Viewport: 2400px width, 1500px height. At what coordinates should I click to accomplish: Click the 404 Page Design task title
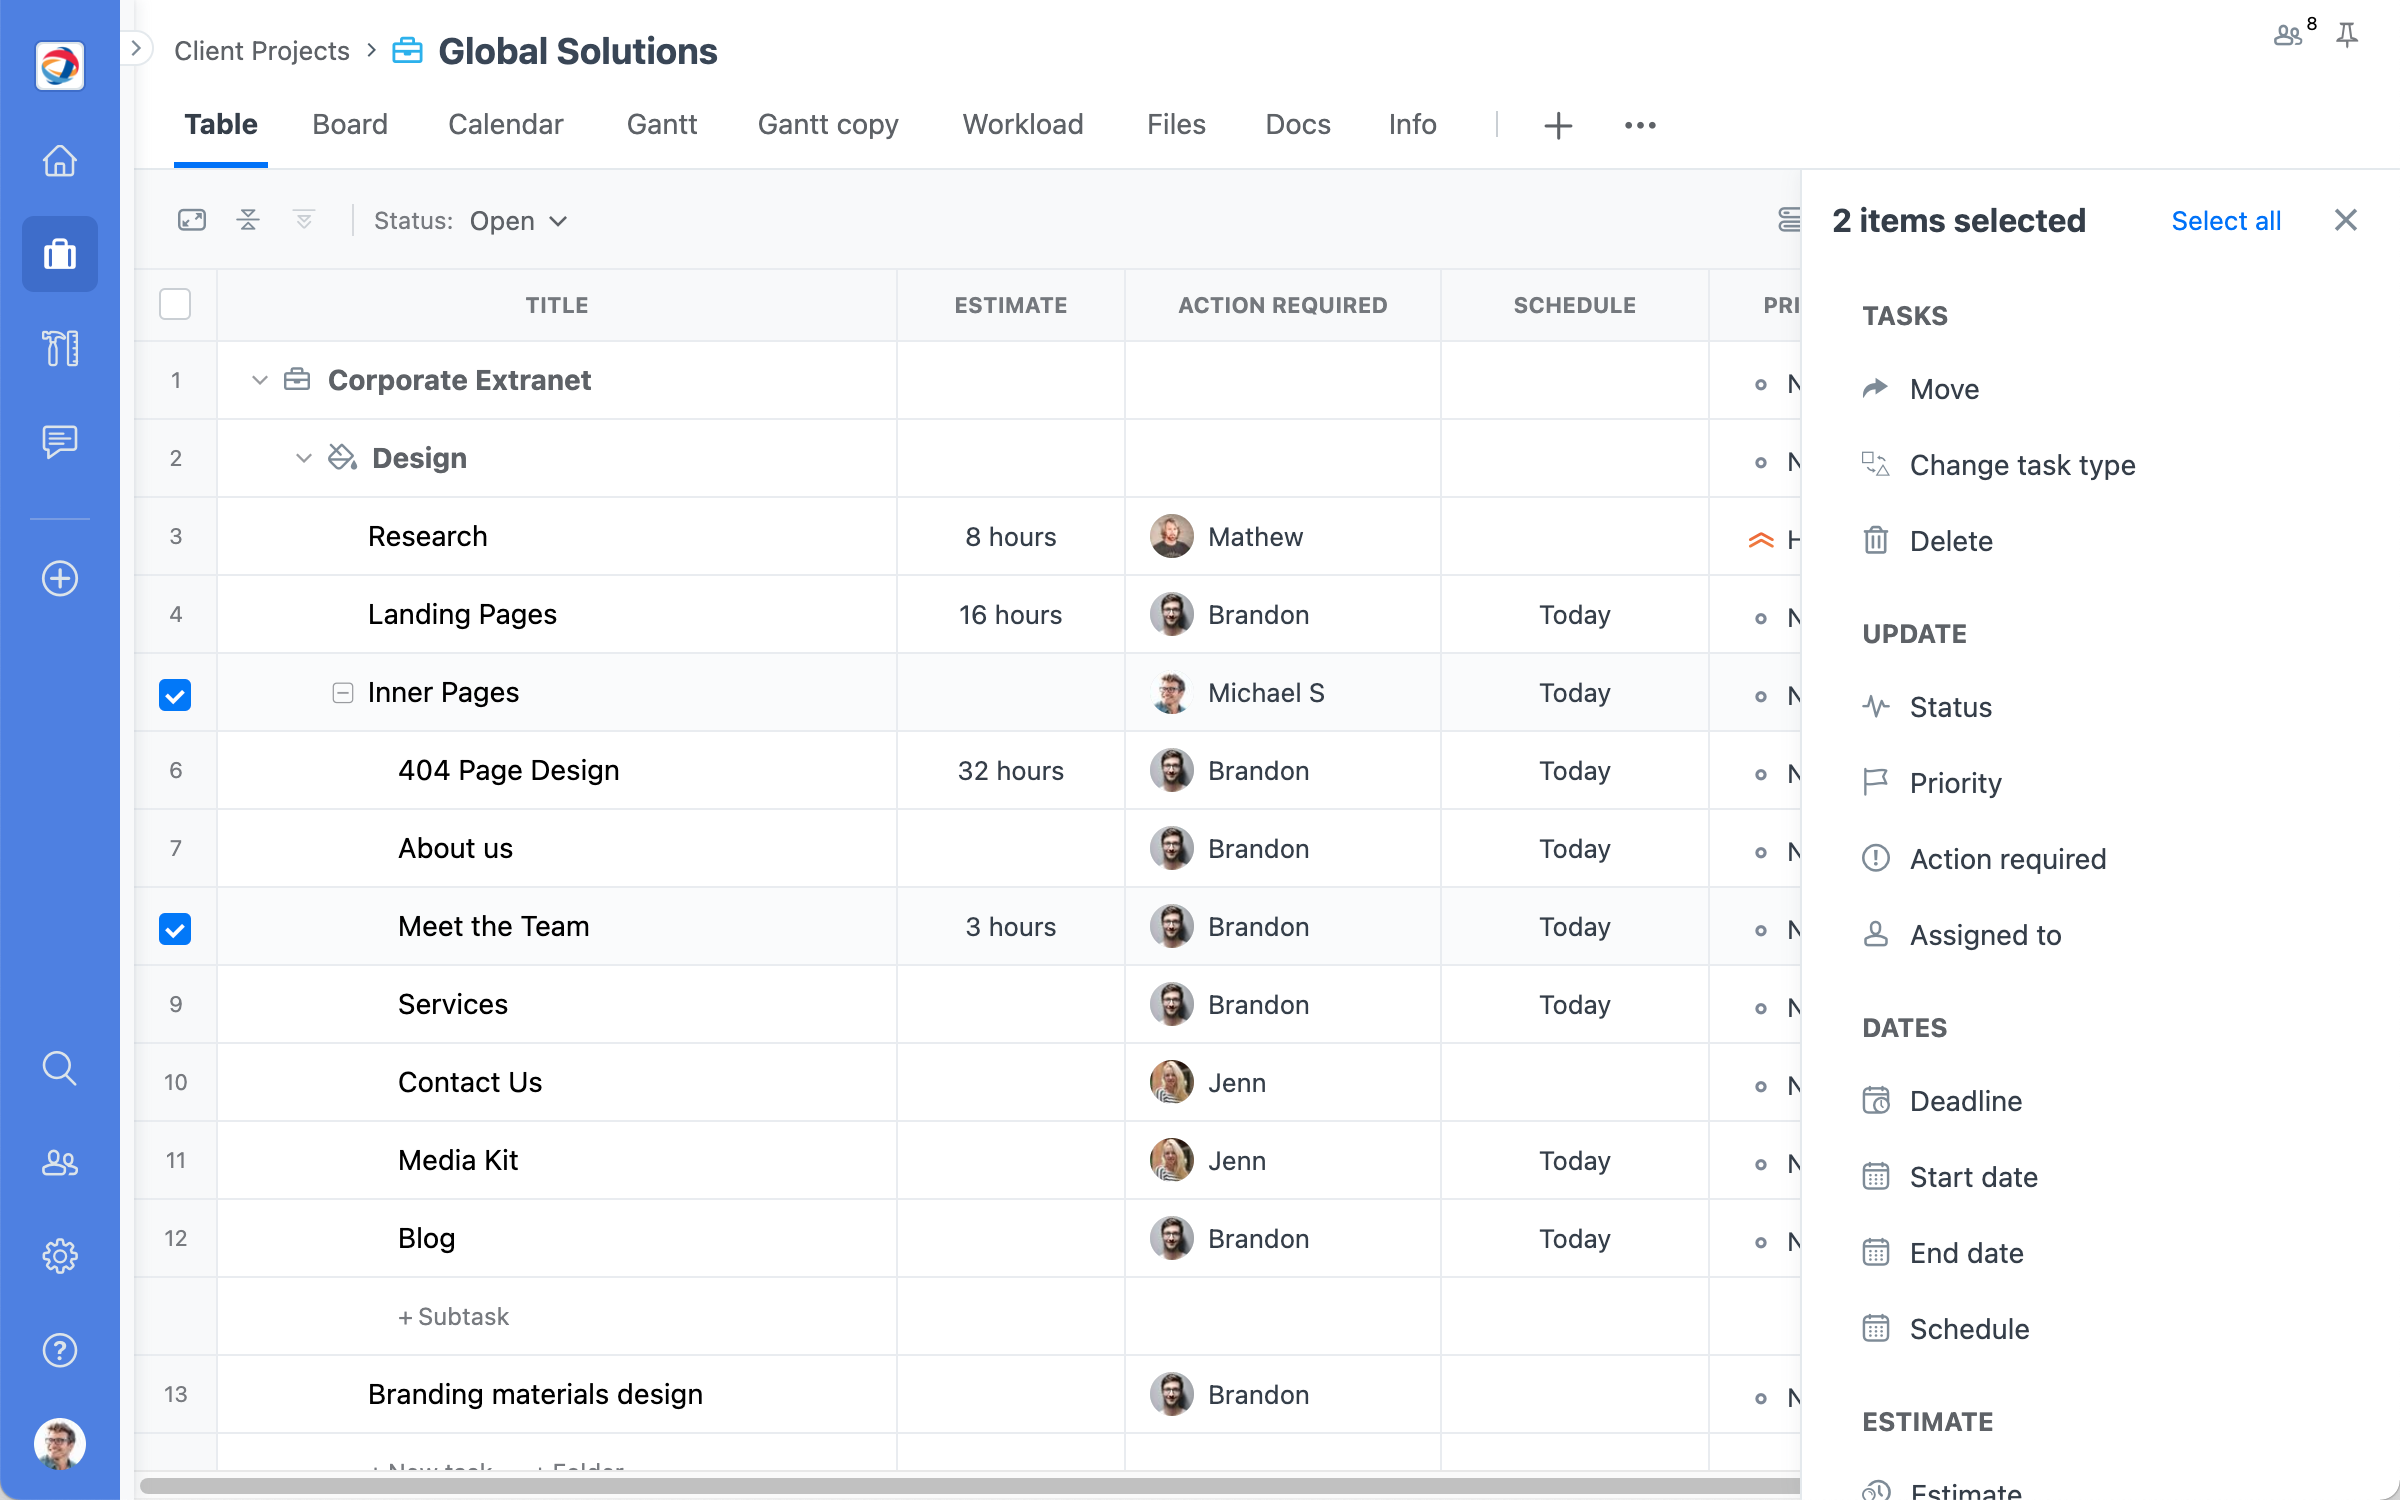click(x=508, y=770)
